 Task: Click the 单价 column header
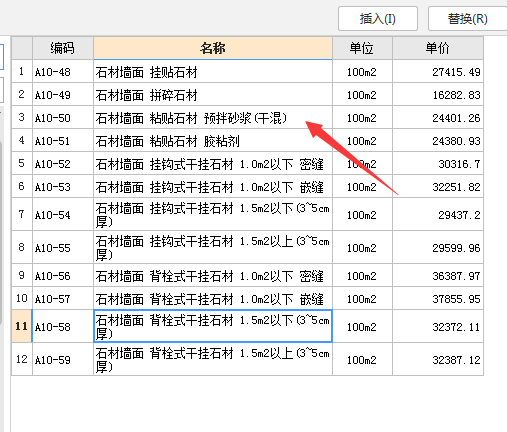click(438, 48)
